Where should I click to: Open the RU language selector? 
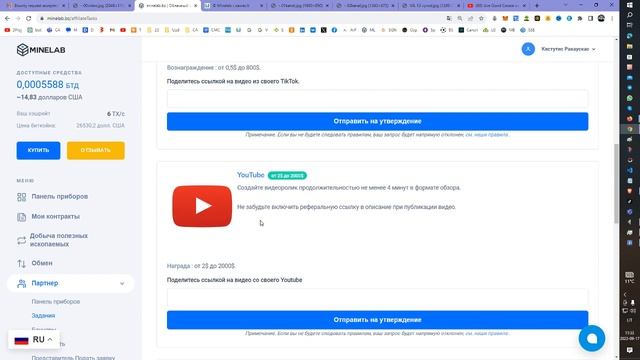pyautogui.click(x=33, y=340)
